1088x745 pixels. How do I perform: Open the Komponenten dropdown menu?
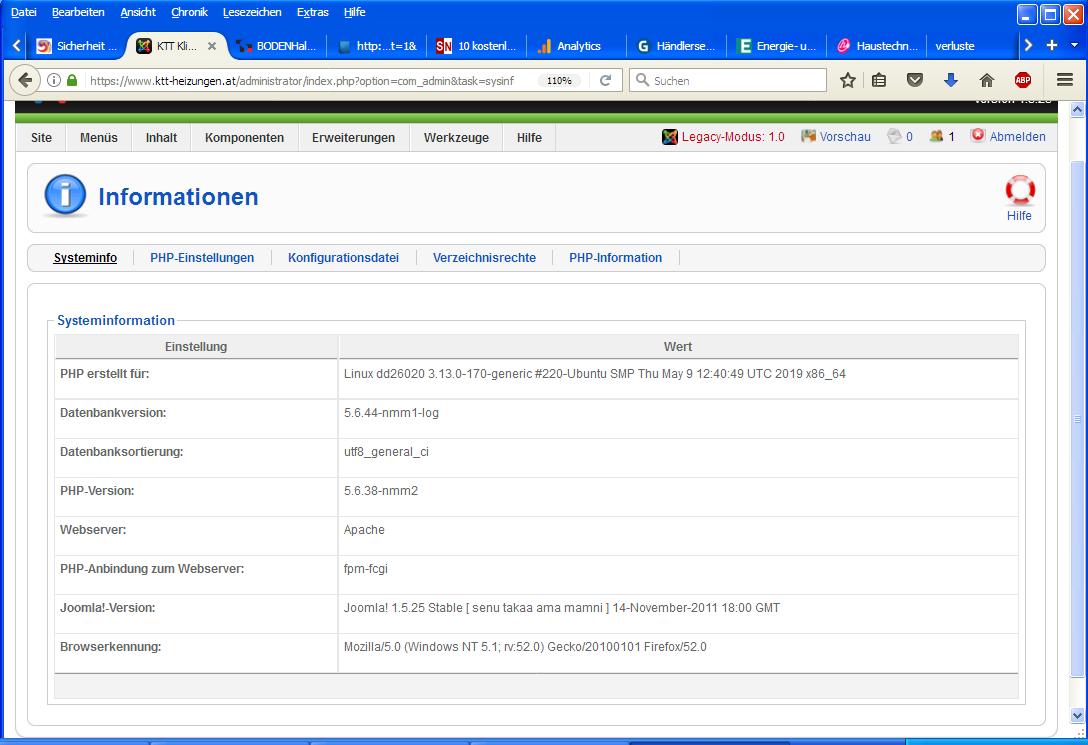click(x=244, y=138)
